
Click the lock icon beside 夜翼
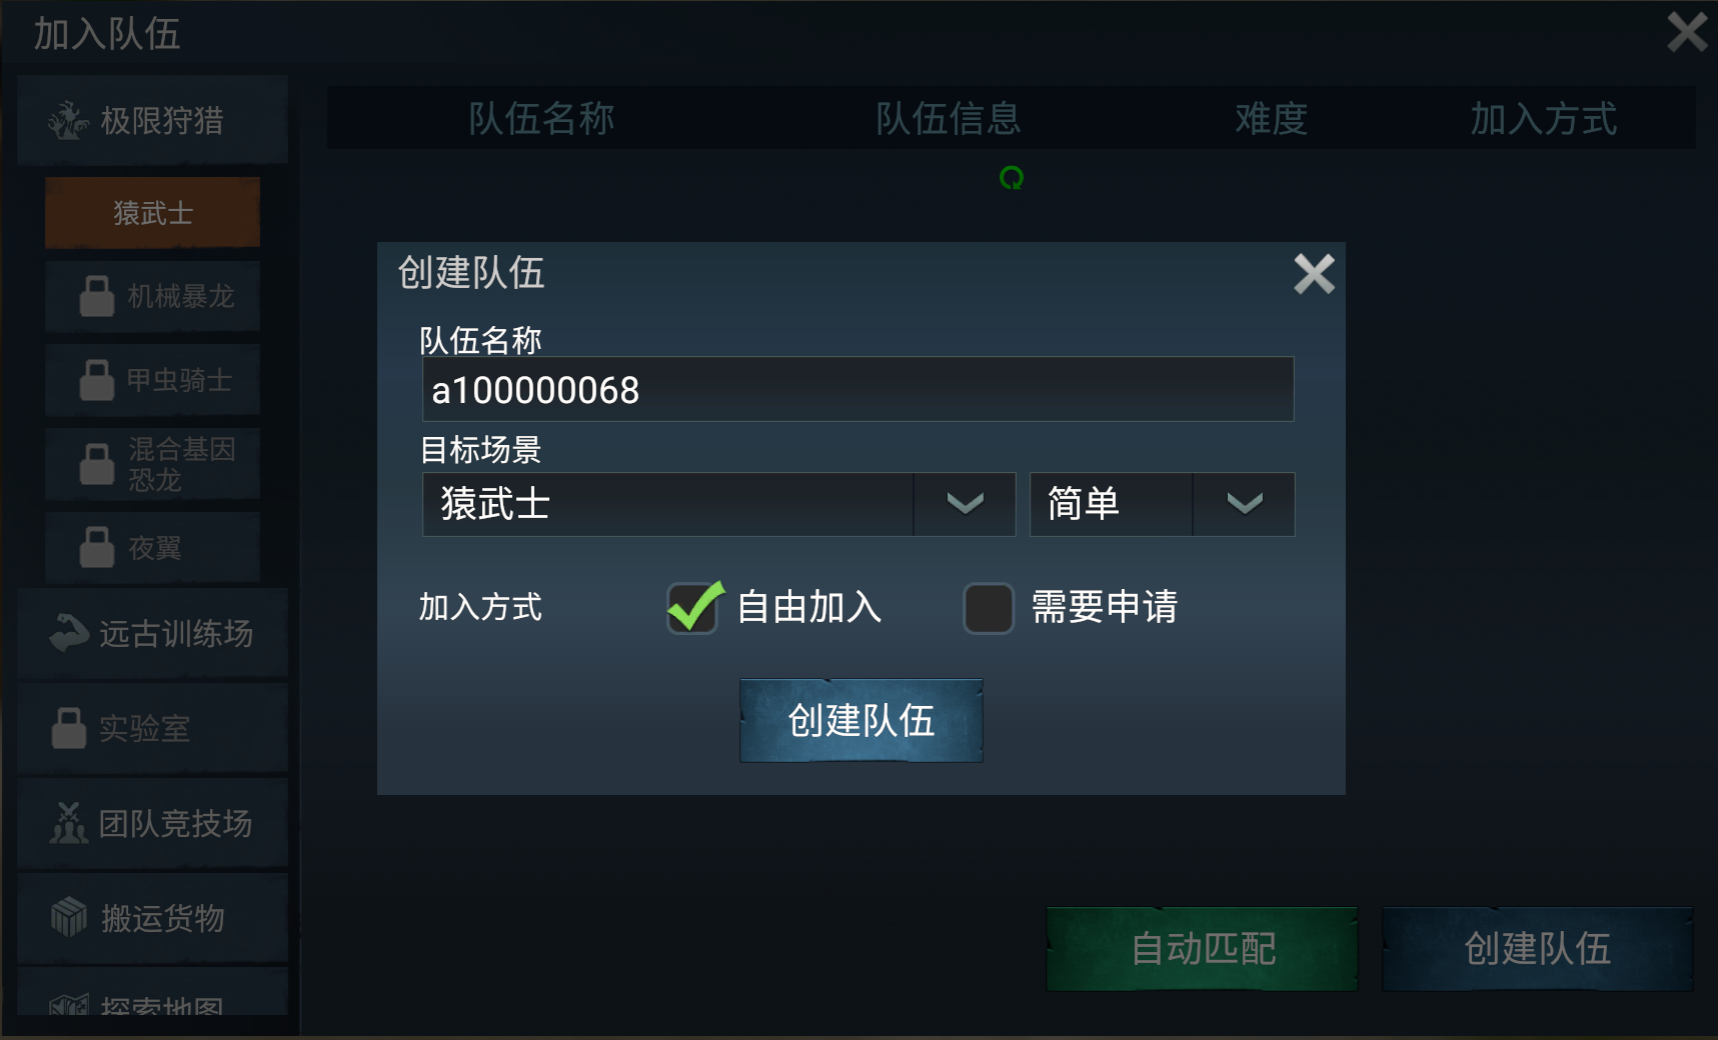[x=97, y=547]
